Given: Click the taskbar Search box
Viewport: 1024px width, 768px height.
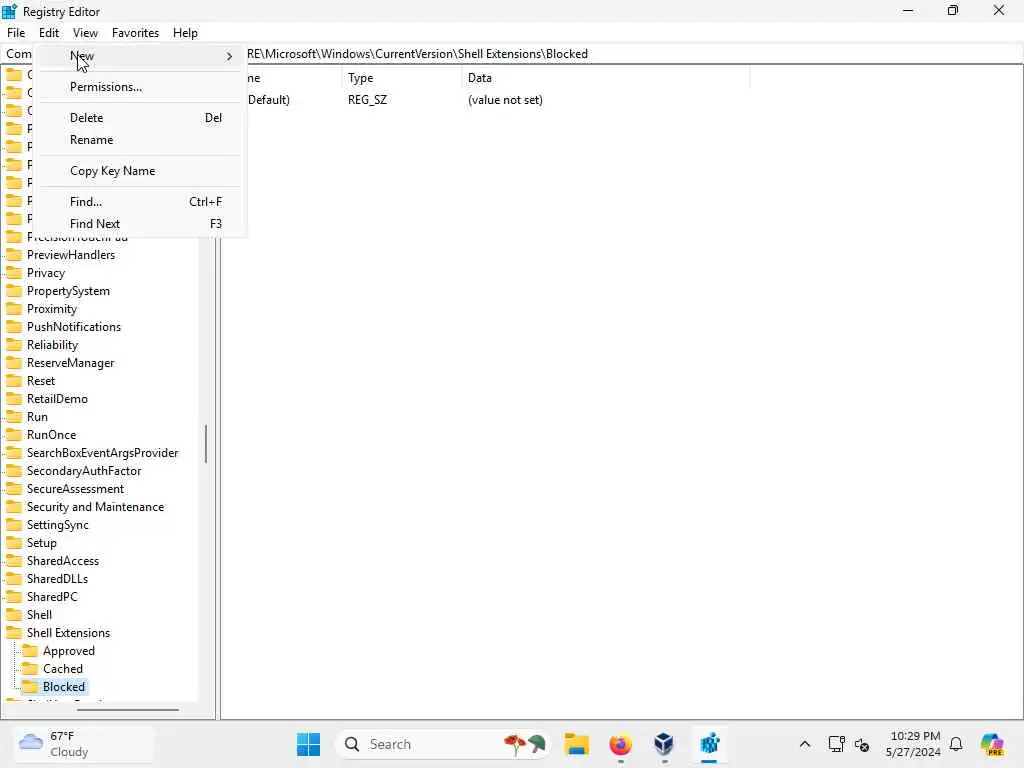Looking at the screenshot, I should pos(443,744).
